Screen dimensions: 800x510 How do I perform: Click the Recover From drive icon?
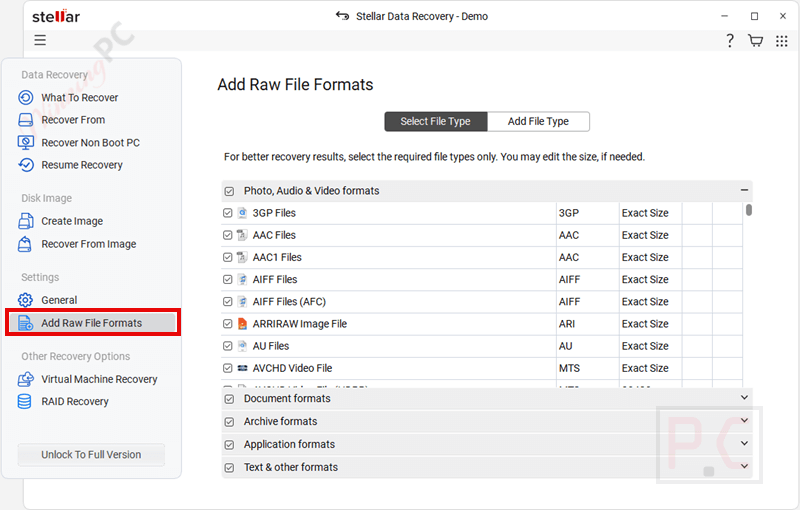(x=26, y=120)
